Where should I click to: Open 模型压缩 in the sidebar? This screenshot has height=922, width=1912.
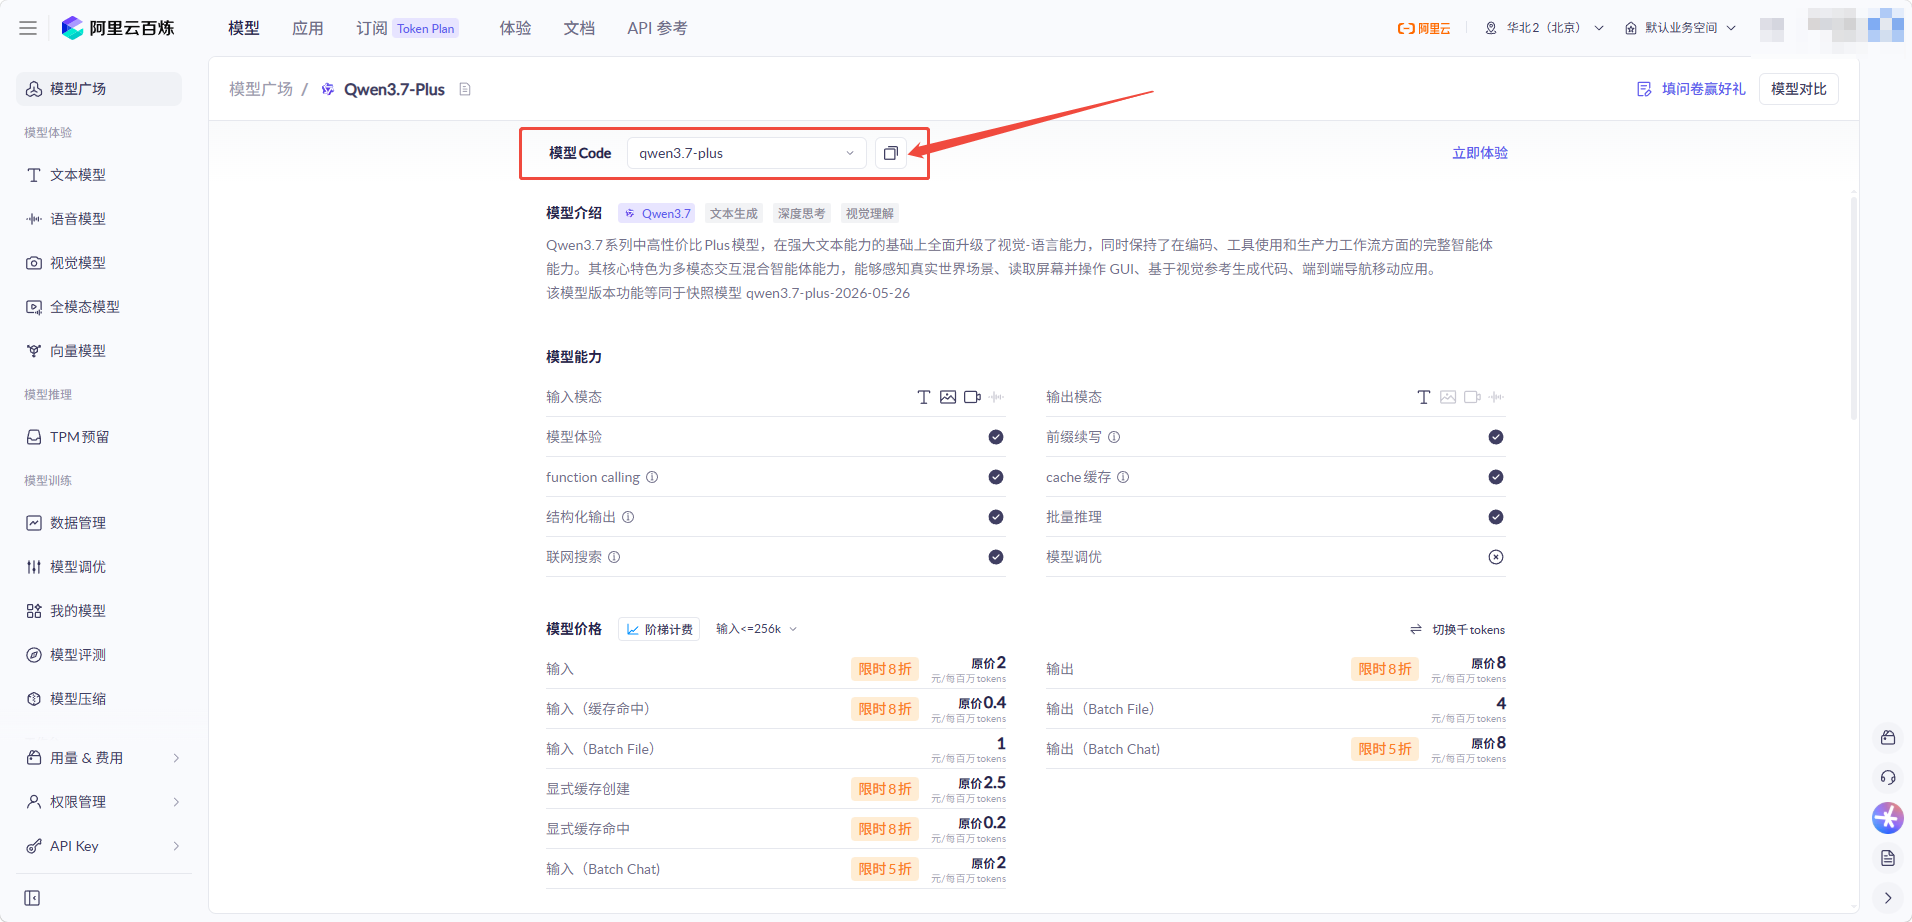(x=100, y=699)
